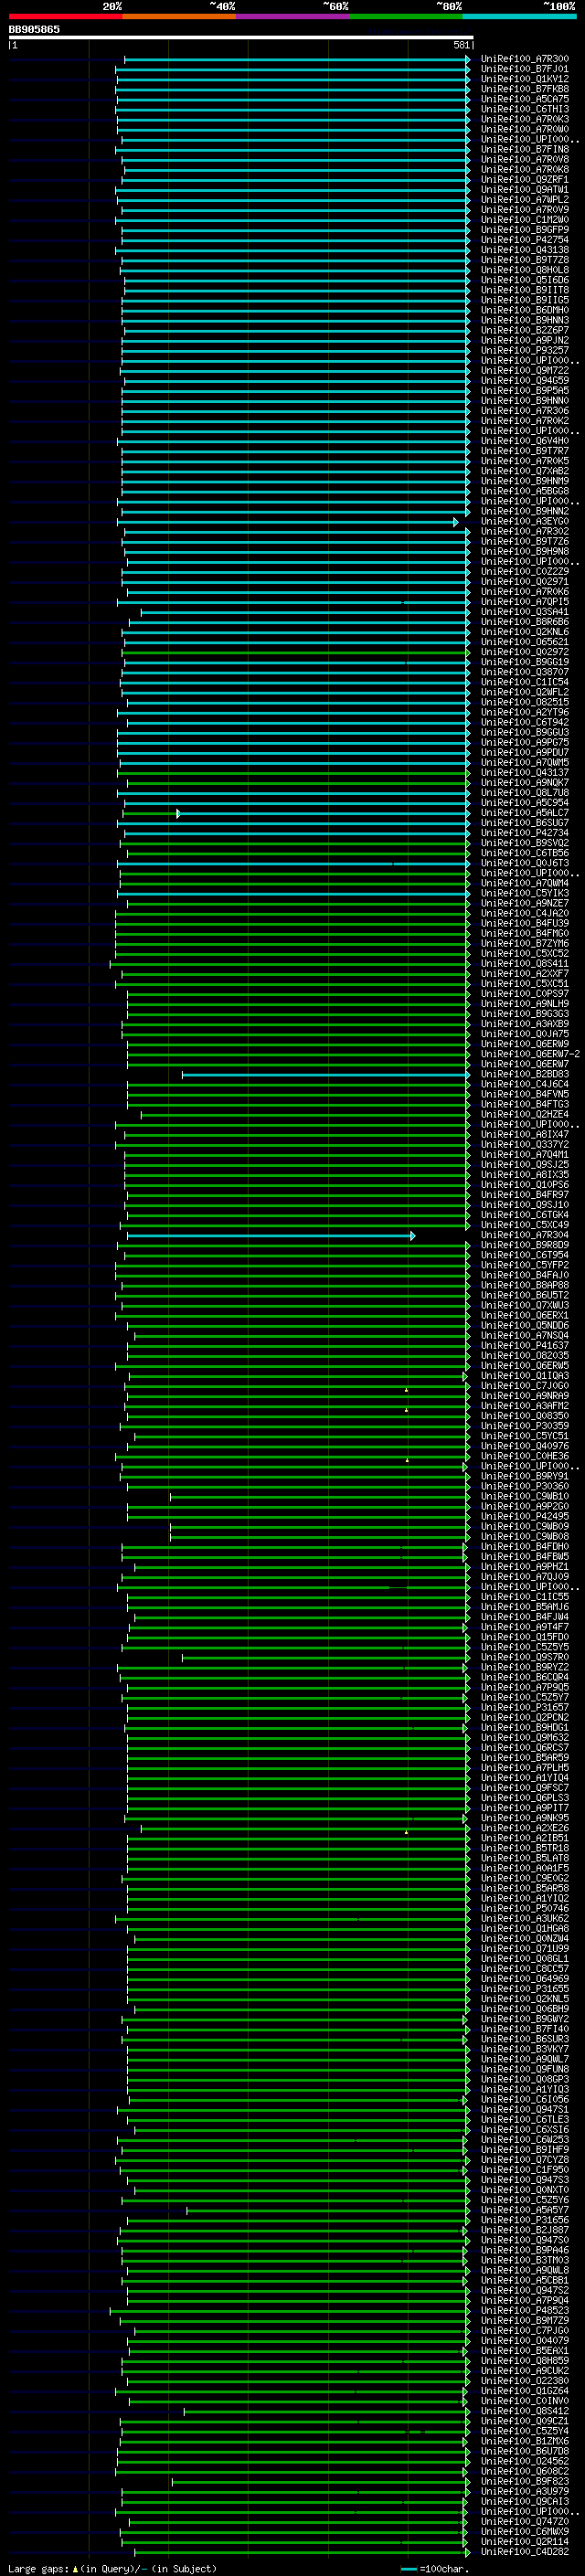Click the label UniRef100_A9NLH9
585x2576 pixels.
524,1004
